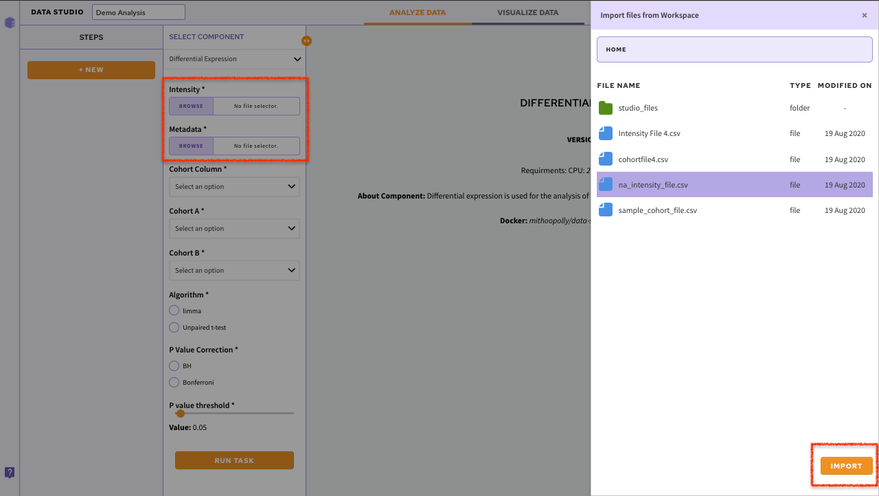
Task: Click the sample_cohort_file.csv file icon
Action: tap(605, 210)
